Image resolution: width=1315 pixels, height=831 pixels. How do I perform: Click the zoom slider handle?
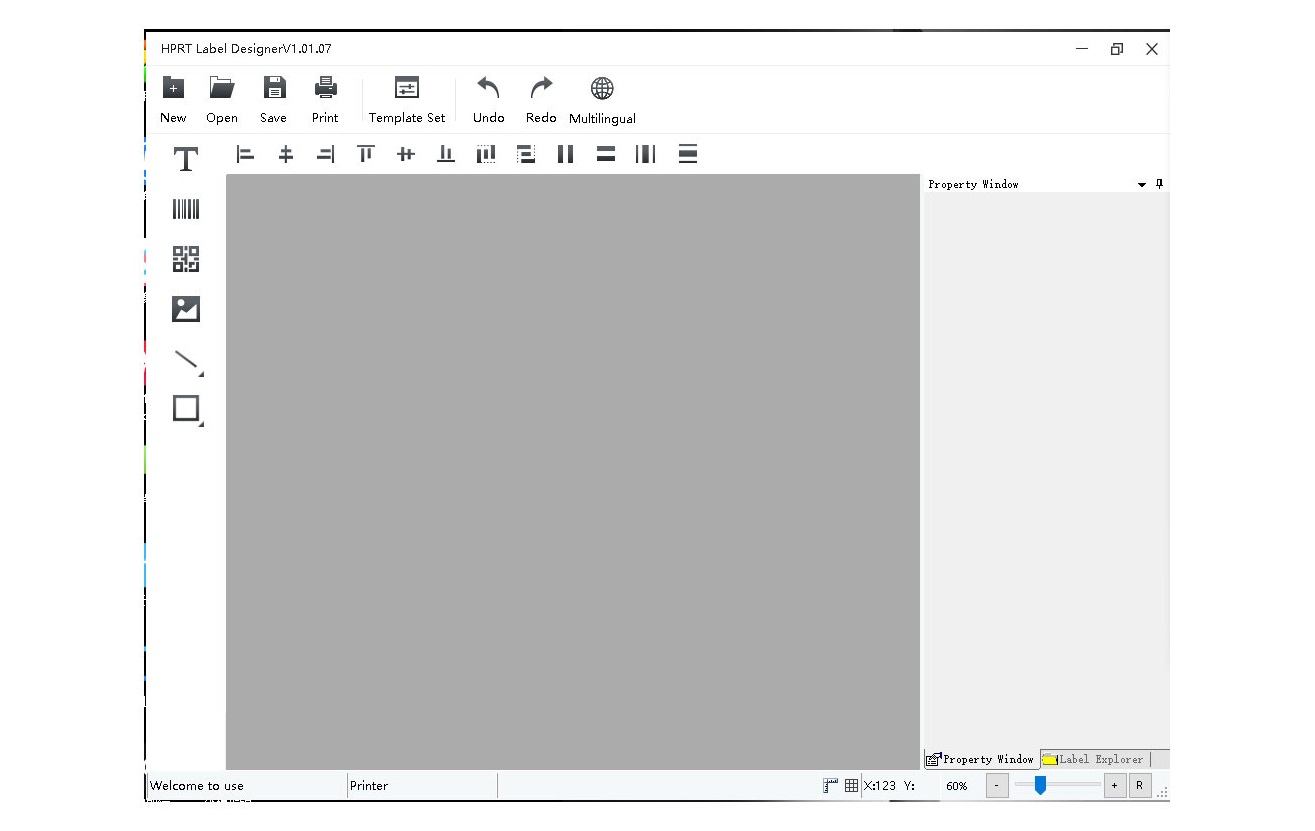tap(1040, 786)
